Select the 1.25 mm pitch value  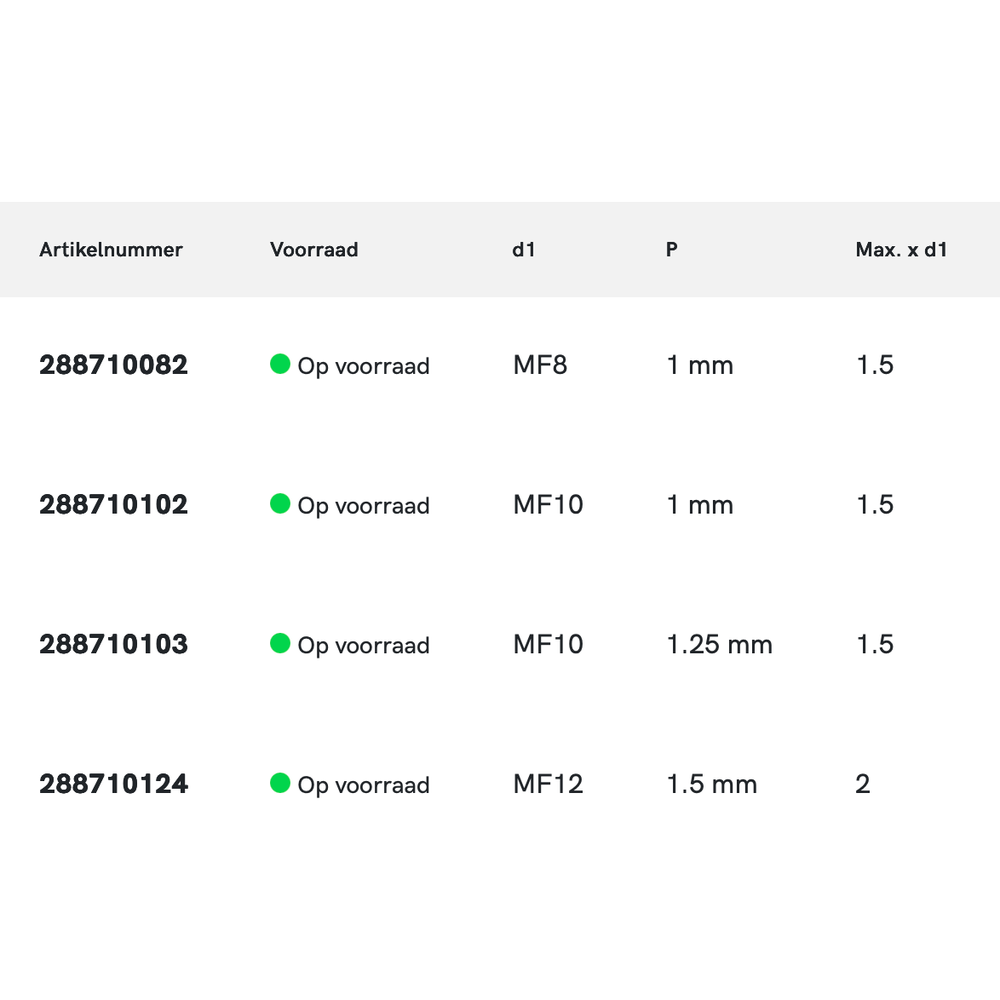(719, 645)
